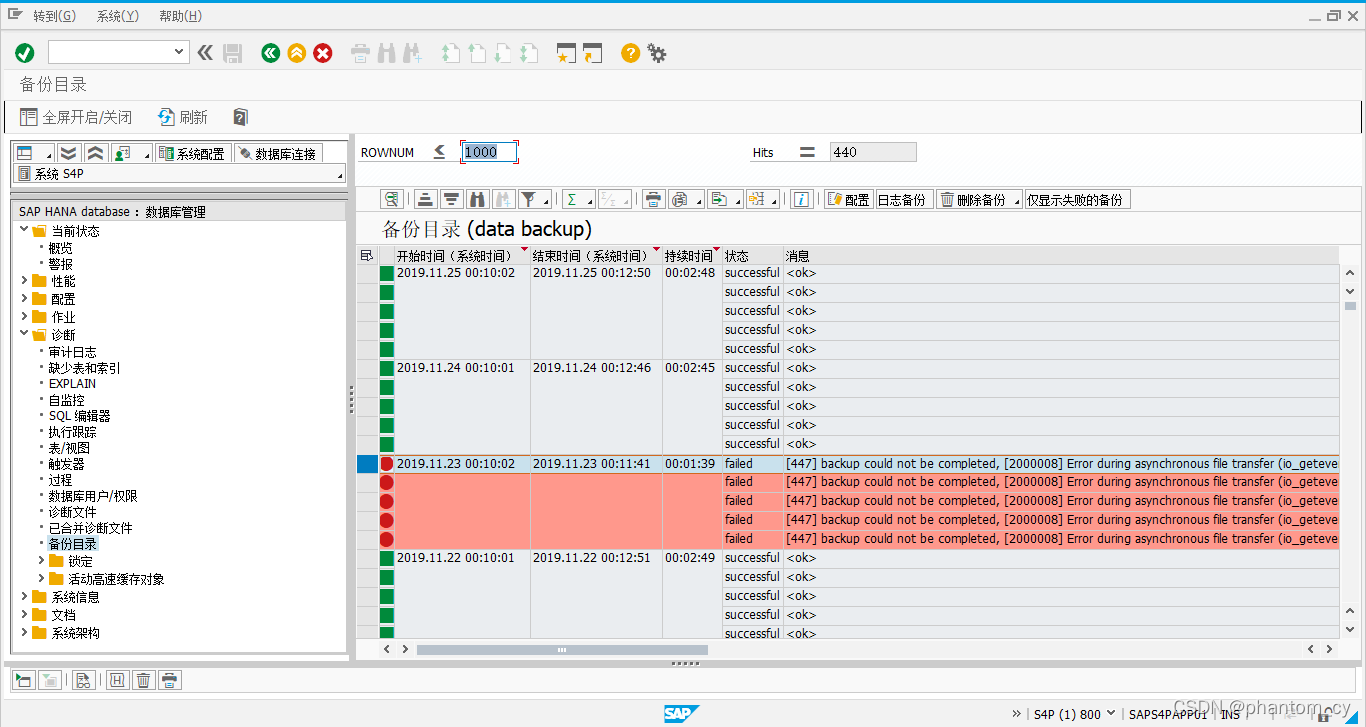
Task: Open the 转到(G) menu
Action: coord(54,16)
